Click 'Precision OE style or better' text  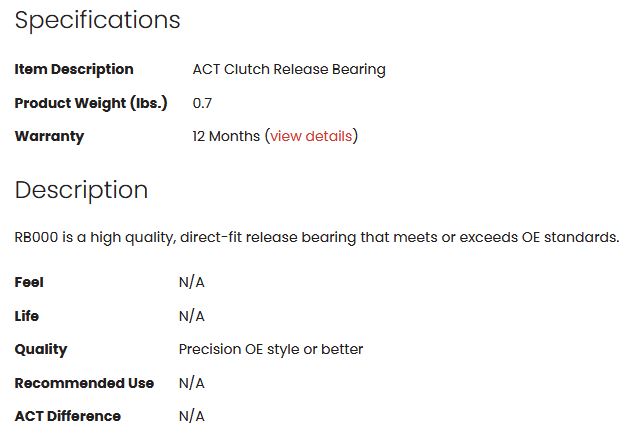click(x=271, y=349)
